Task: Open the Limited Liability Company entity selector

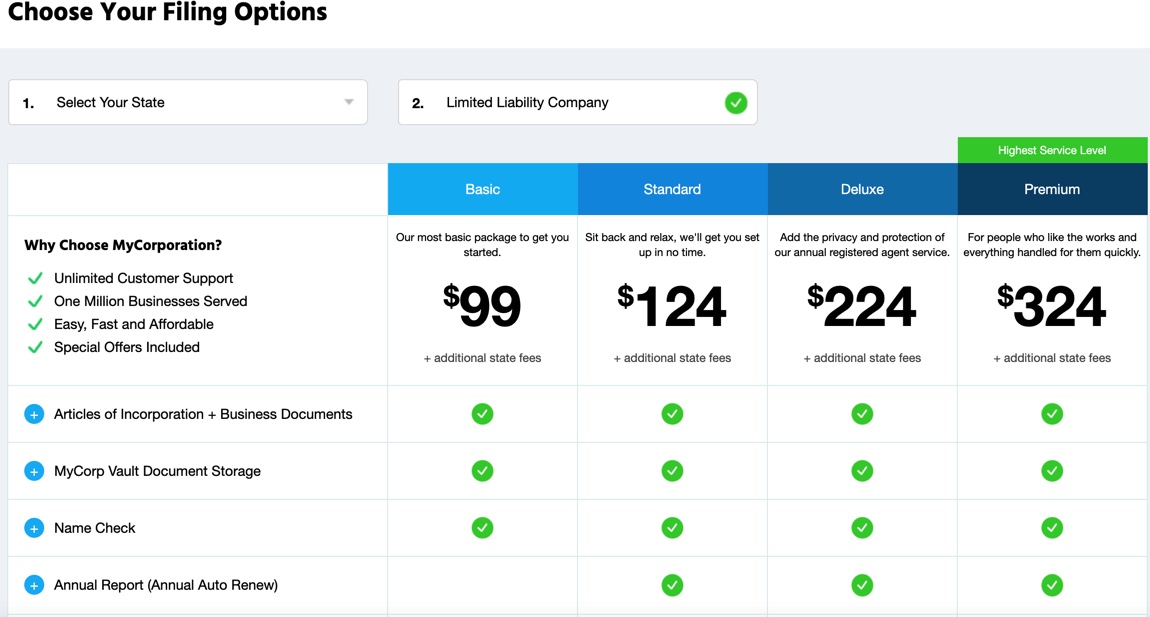Action: tap(578, 102)
